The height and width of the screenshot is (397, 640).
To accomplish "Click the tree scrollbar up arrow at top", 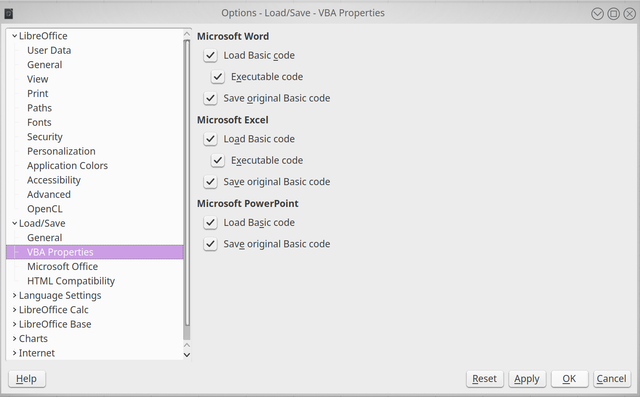I will [187, 34].
